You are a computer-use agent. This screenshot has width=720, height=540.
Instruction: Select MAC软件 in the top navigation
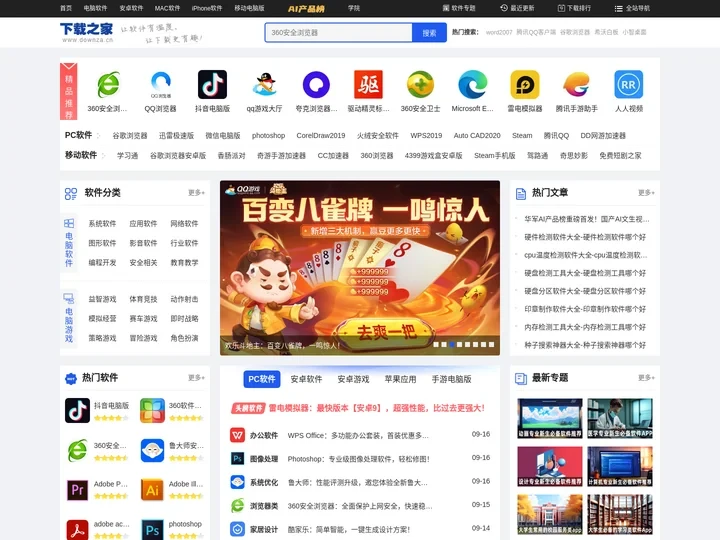(167, 8)
